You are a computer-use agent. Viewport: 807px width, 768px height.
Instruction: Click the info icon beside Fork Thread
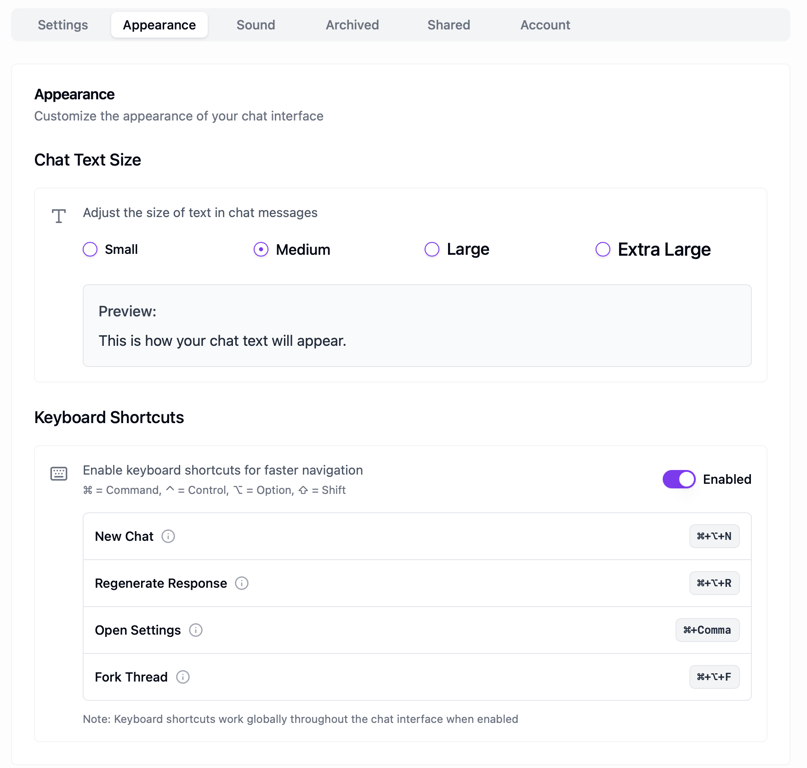coord(183,677)
